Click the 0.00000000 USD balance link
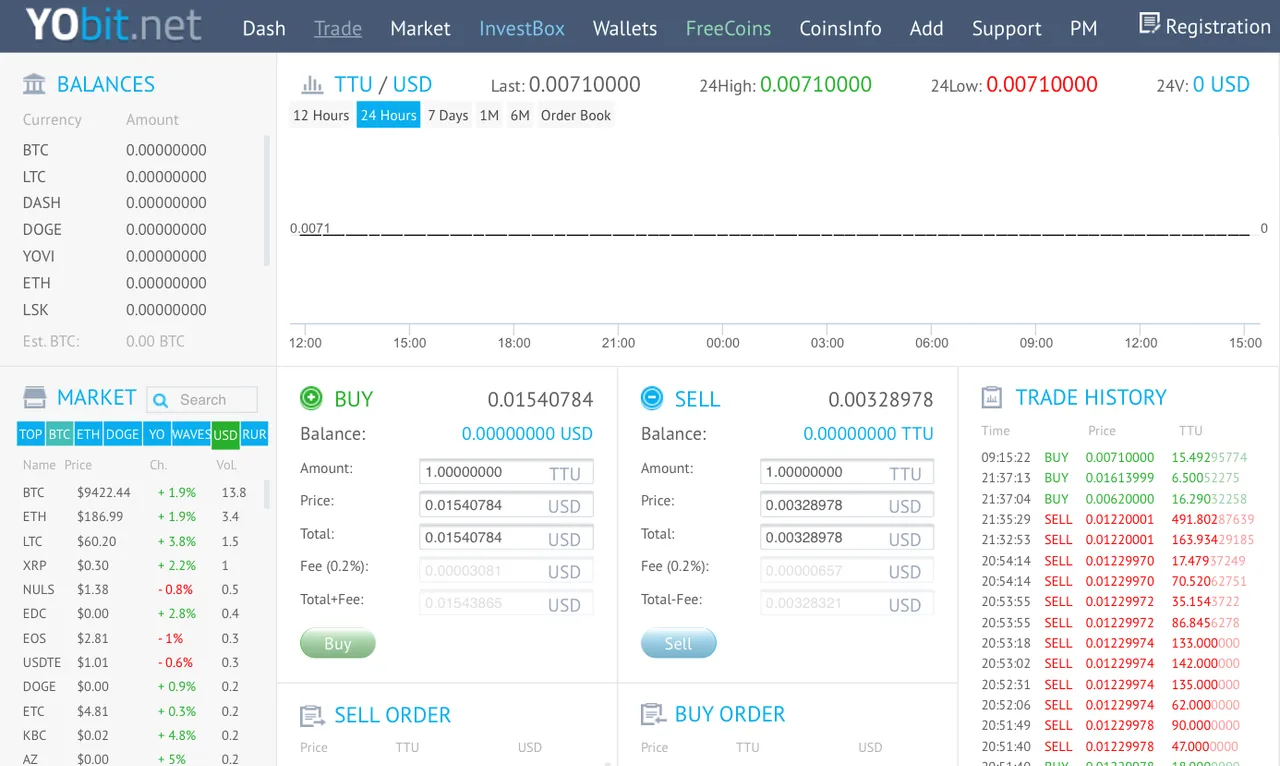 (527, 434)
